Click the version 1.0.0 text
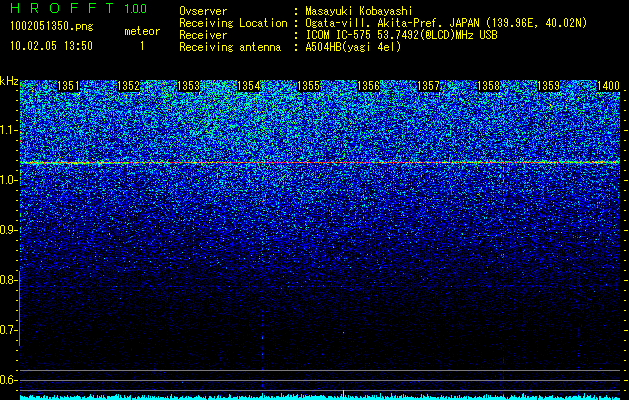Screen dimensions: 629x400 pyautogui.click(x=136, y=8)
